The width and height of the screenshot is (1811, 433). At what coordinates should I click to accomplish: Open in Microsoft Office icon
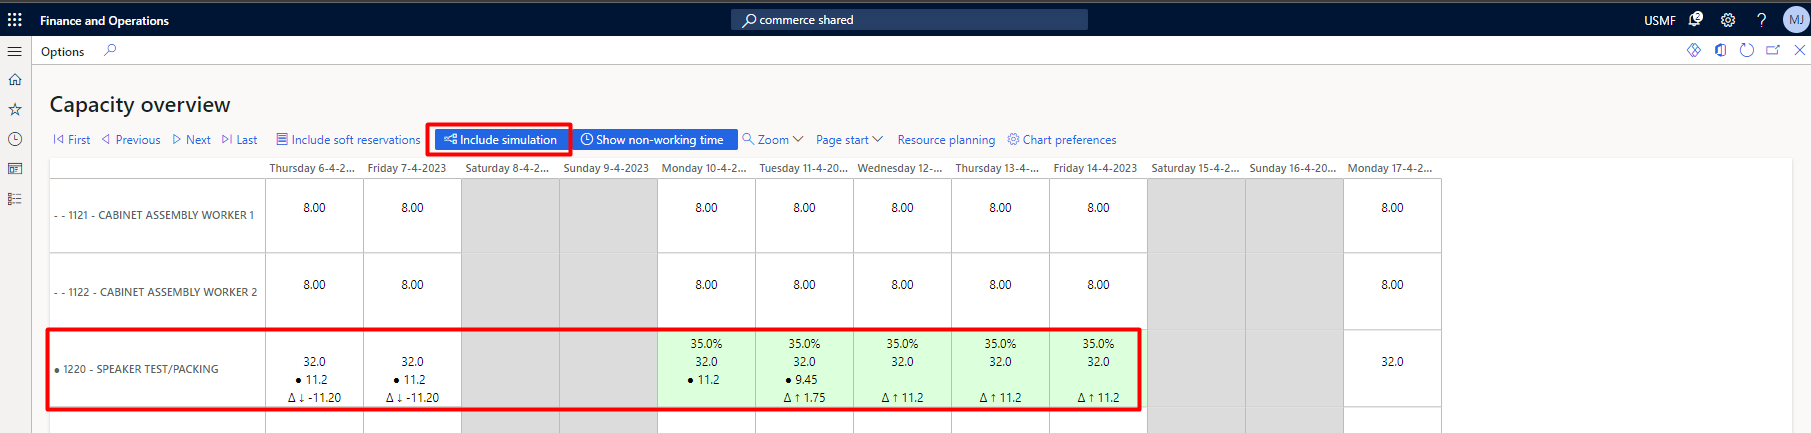click(x=1720, y=50)
